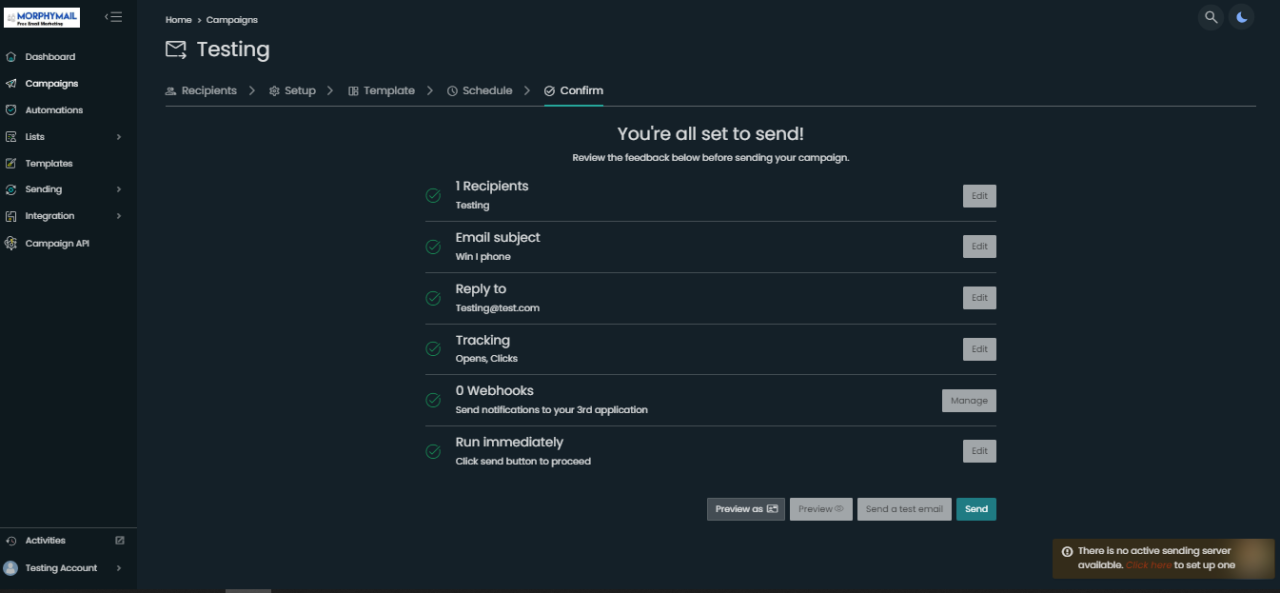Expand the Lists submenu
Viewport: 1280px width, 593px height.
[x=119, y=137]
